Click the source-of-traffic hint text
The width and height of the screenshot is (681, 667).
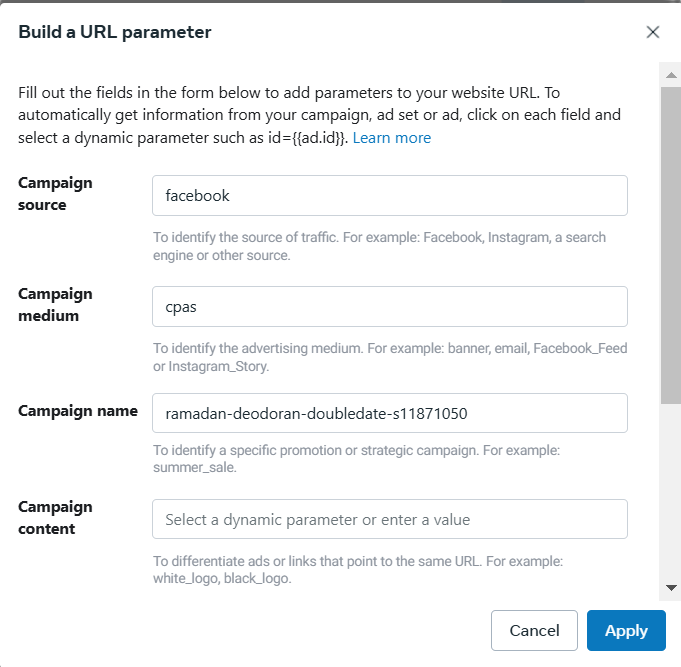click(379, 247)
